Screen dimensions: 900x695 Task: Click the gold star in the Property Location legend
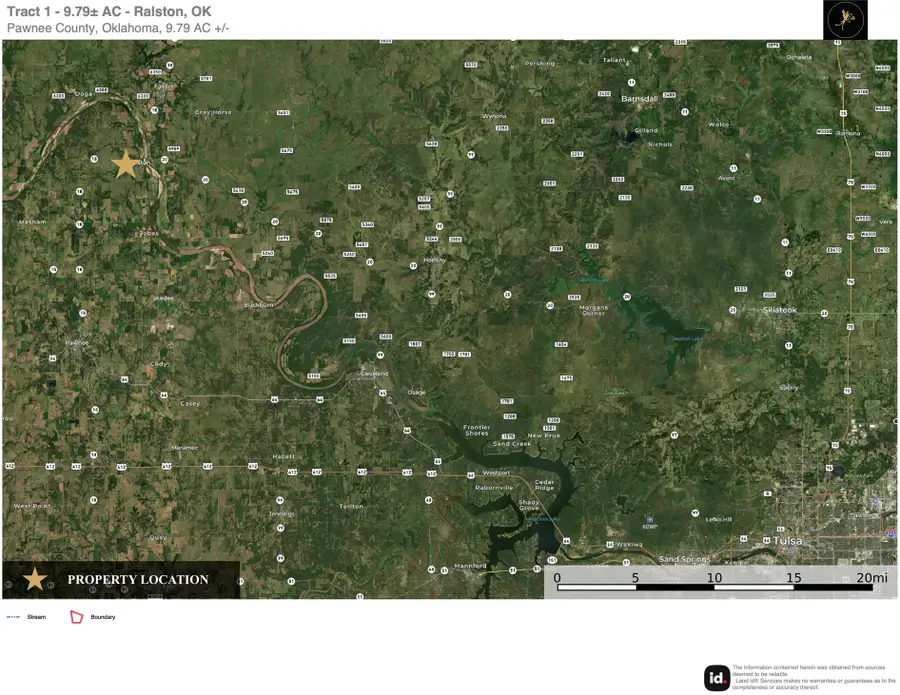(x=35, y=579)
